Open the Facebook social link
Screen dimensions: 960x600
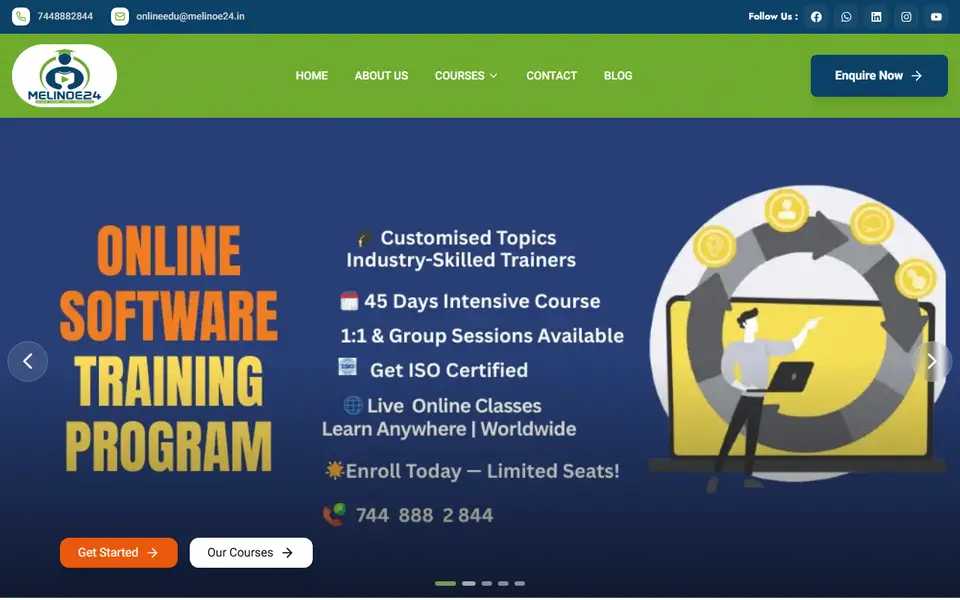pyautogui.click(x=816, y=17)
